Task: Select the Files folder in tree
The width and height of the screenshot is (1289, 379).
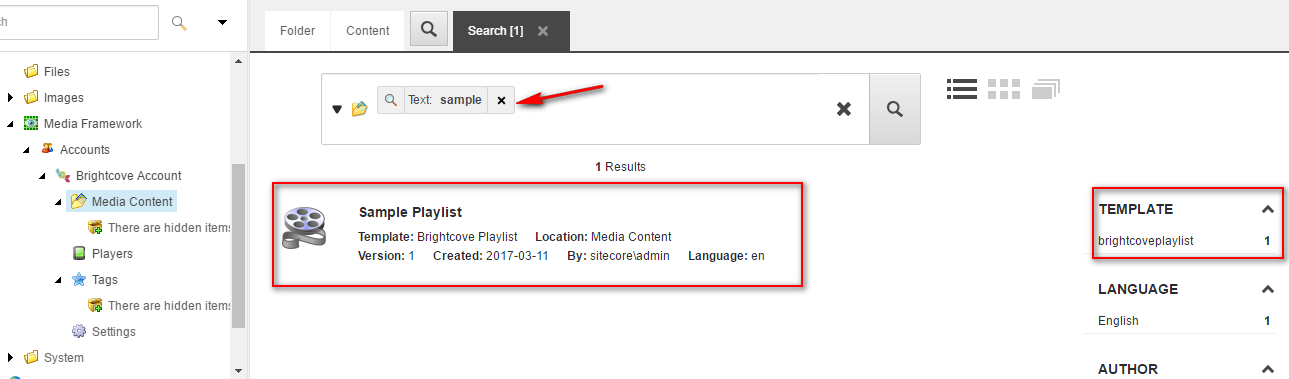Action: coord(57,72)
